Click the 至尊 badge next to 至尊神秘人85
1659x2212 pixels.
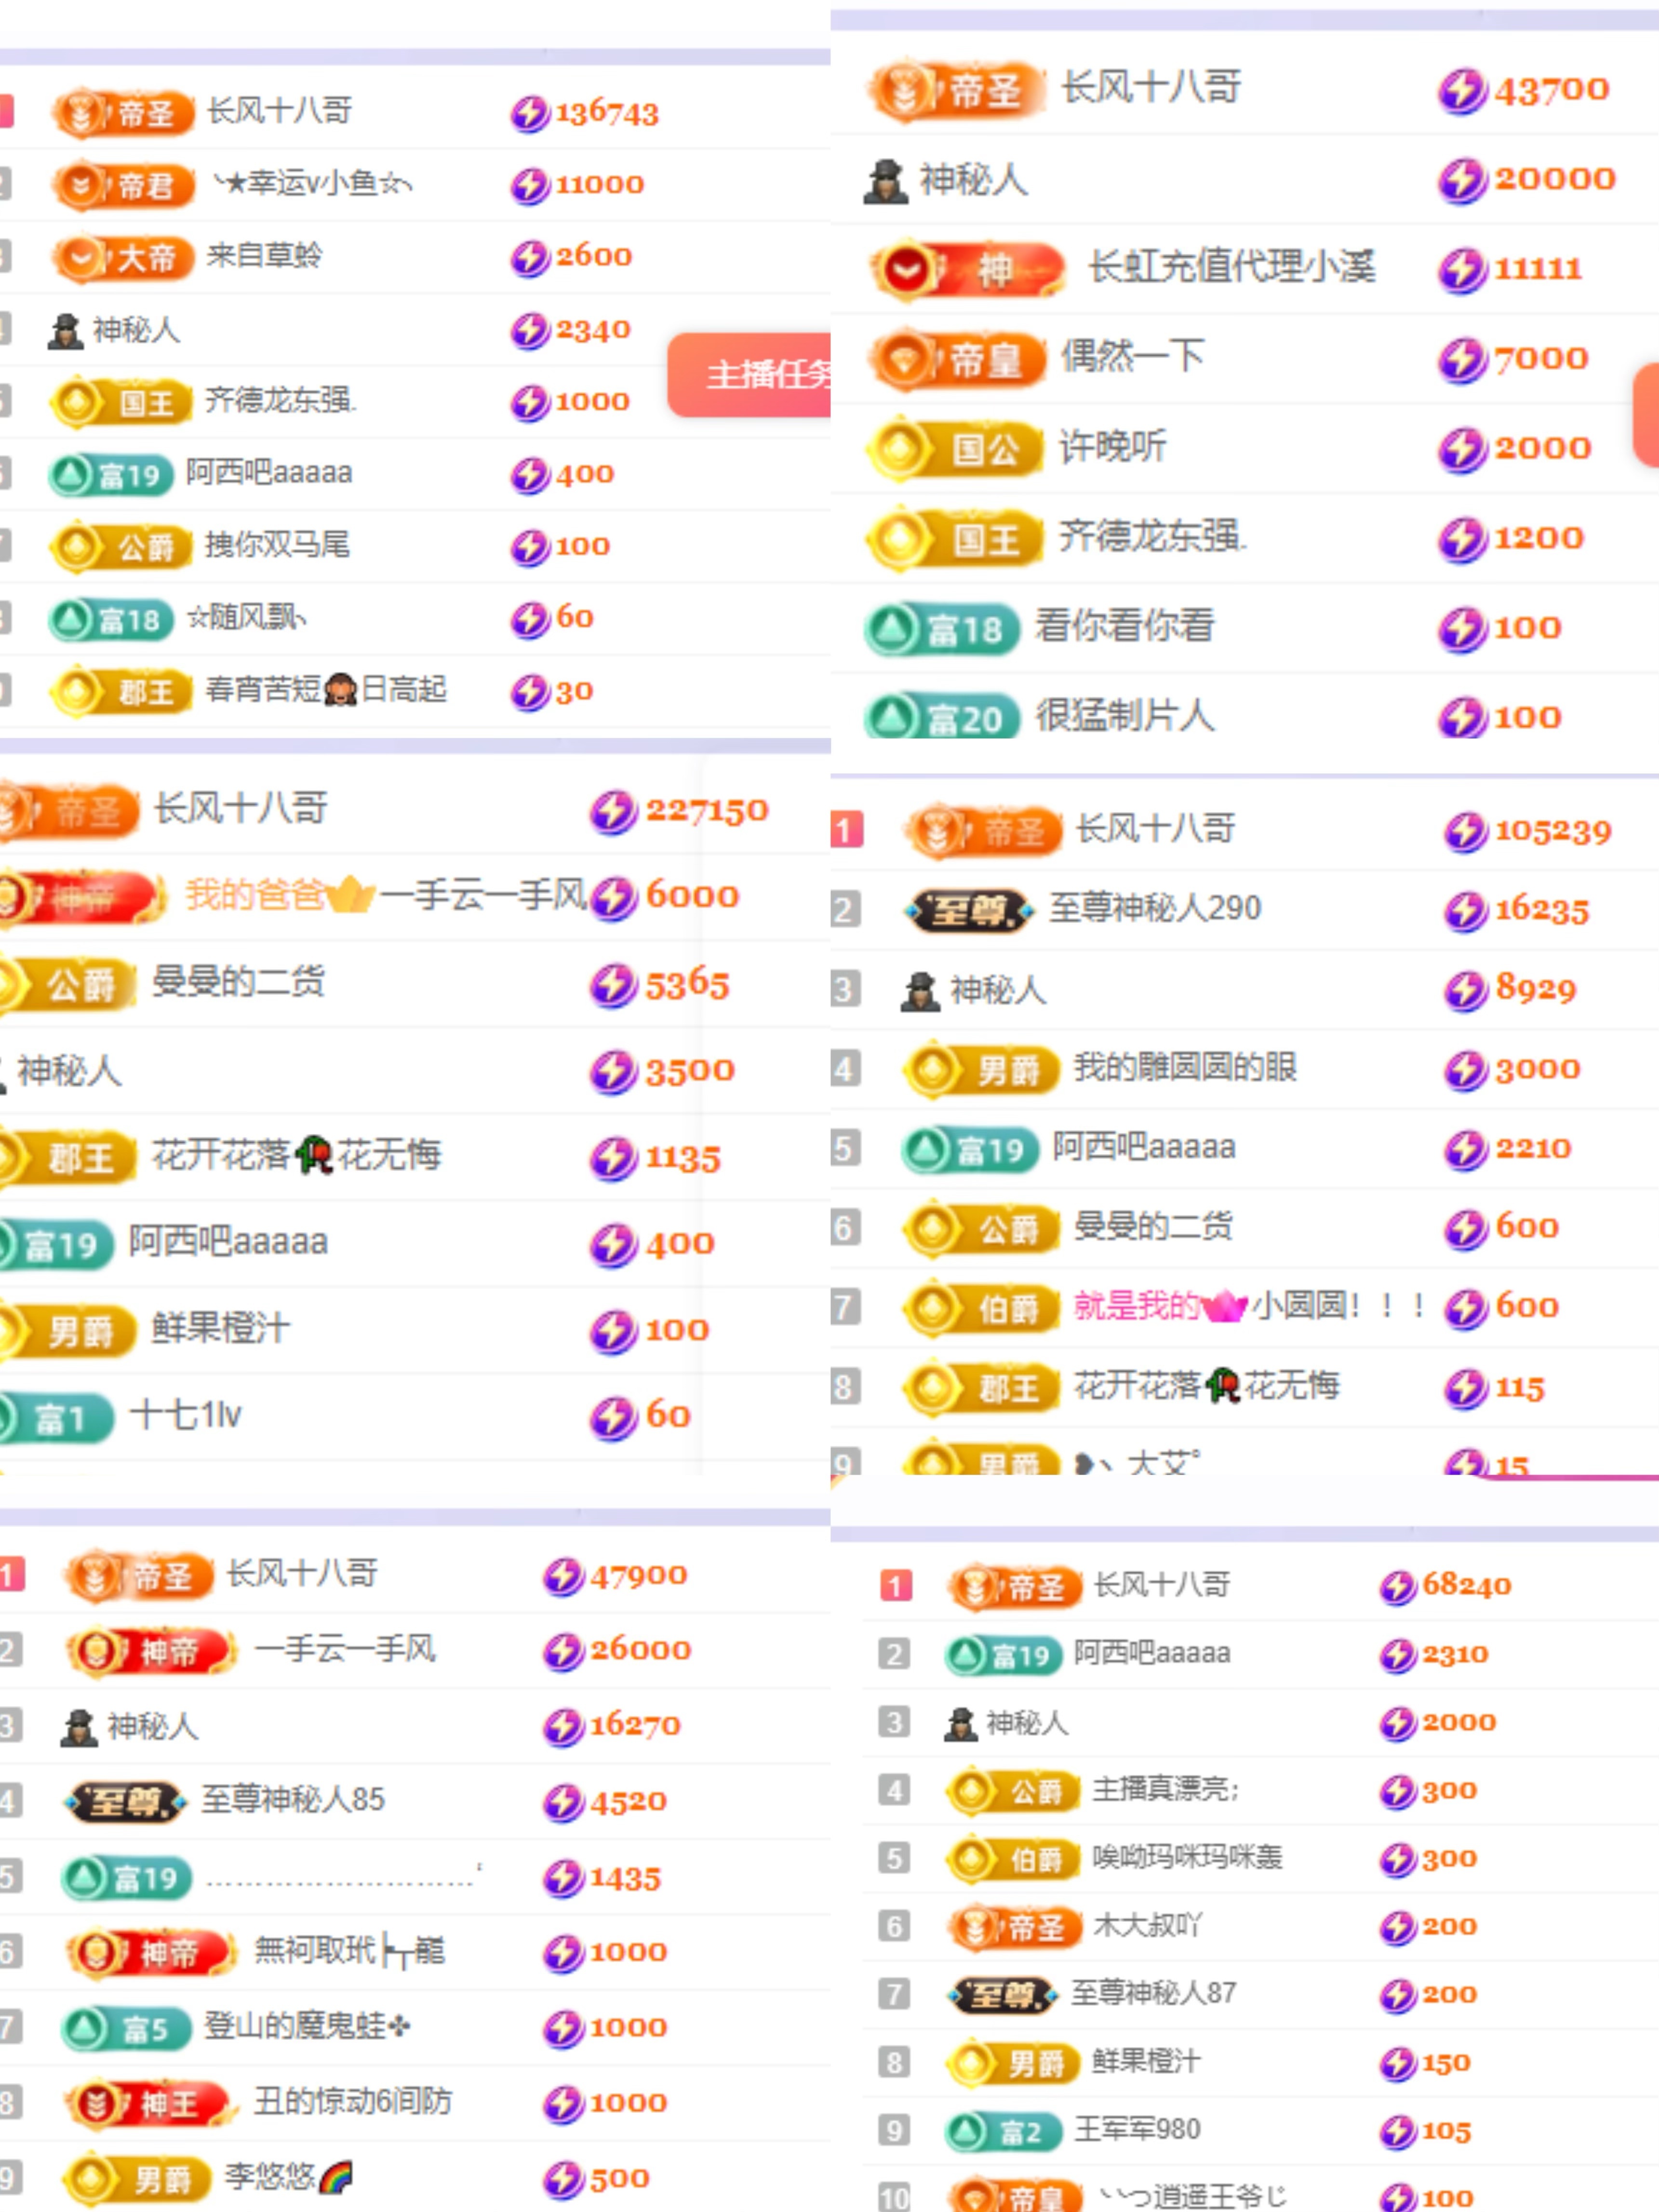[125, 1802]
